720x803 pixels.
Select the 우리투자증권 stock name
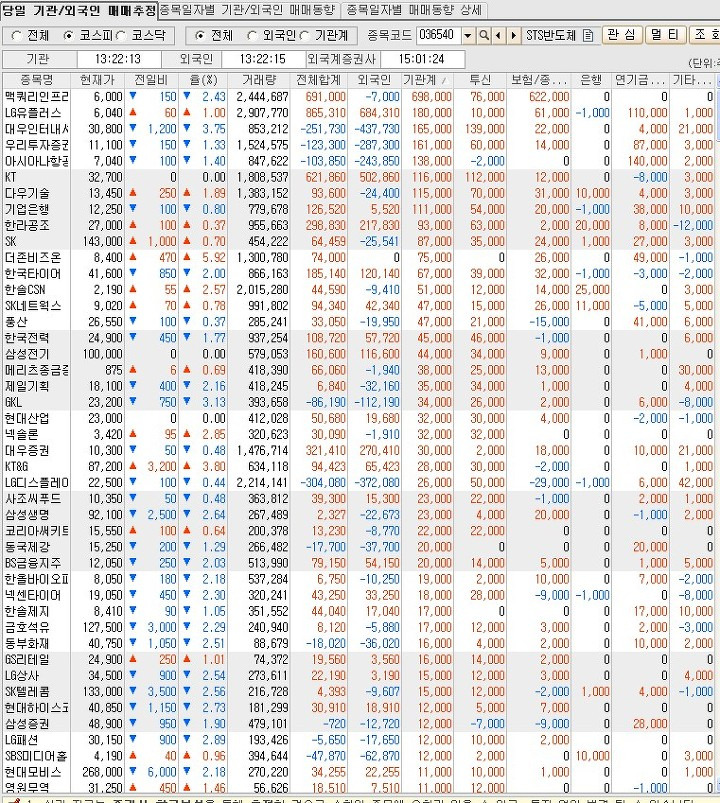(36, 145)
